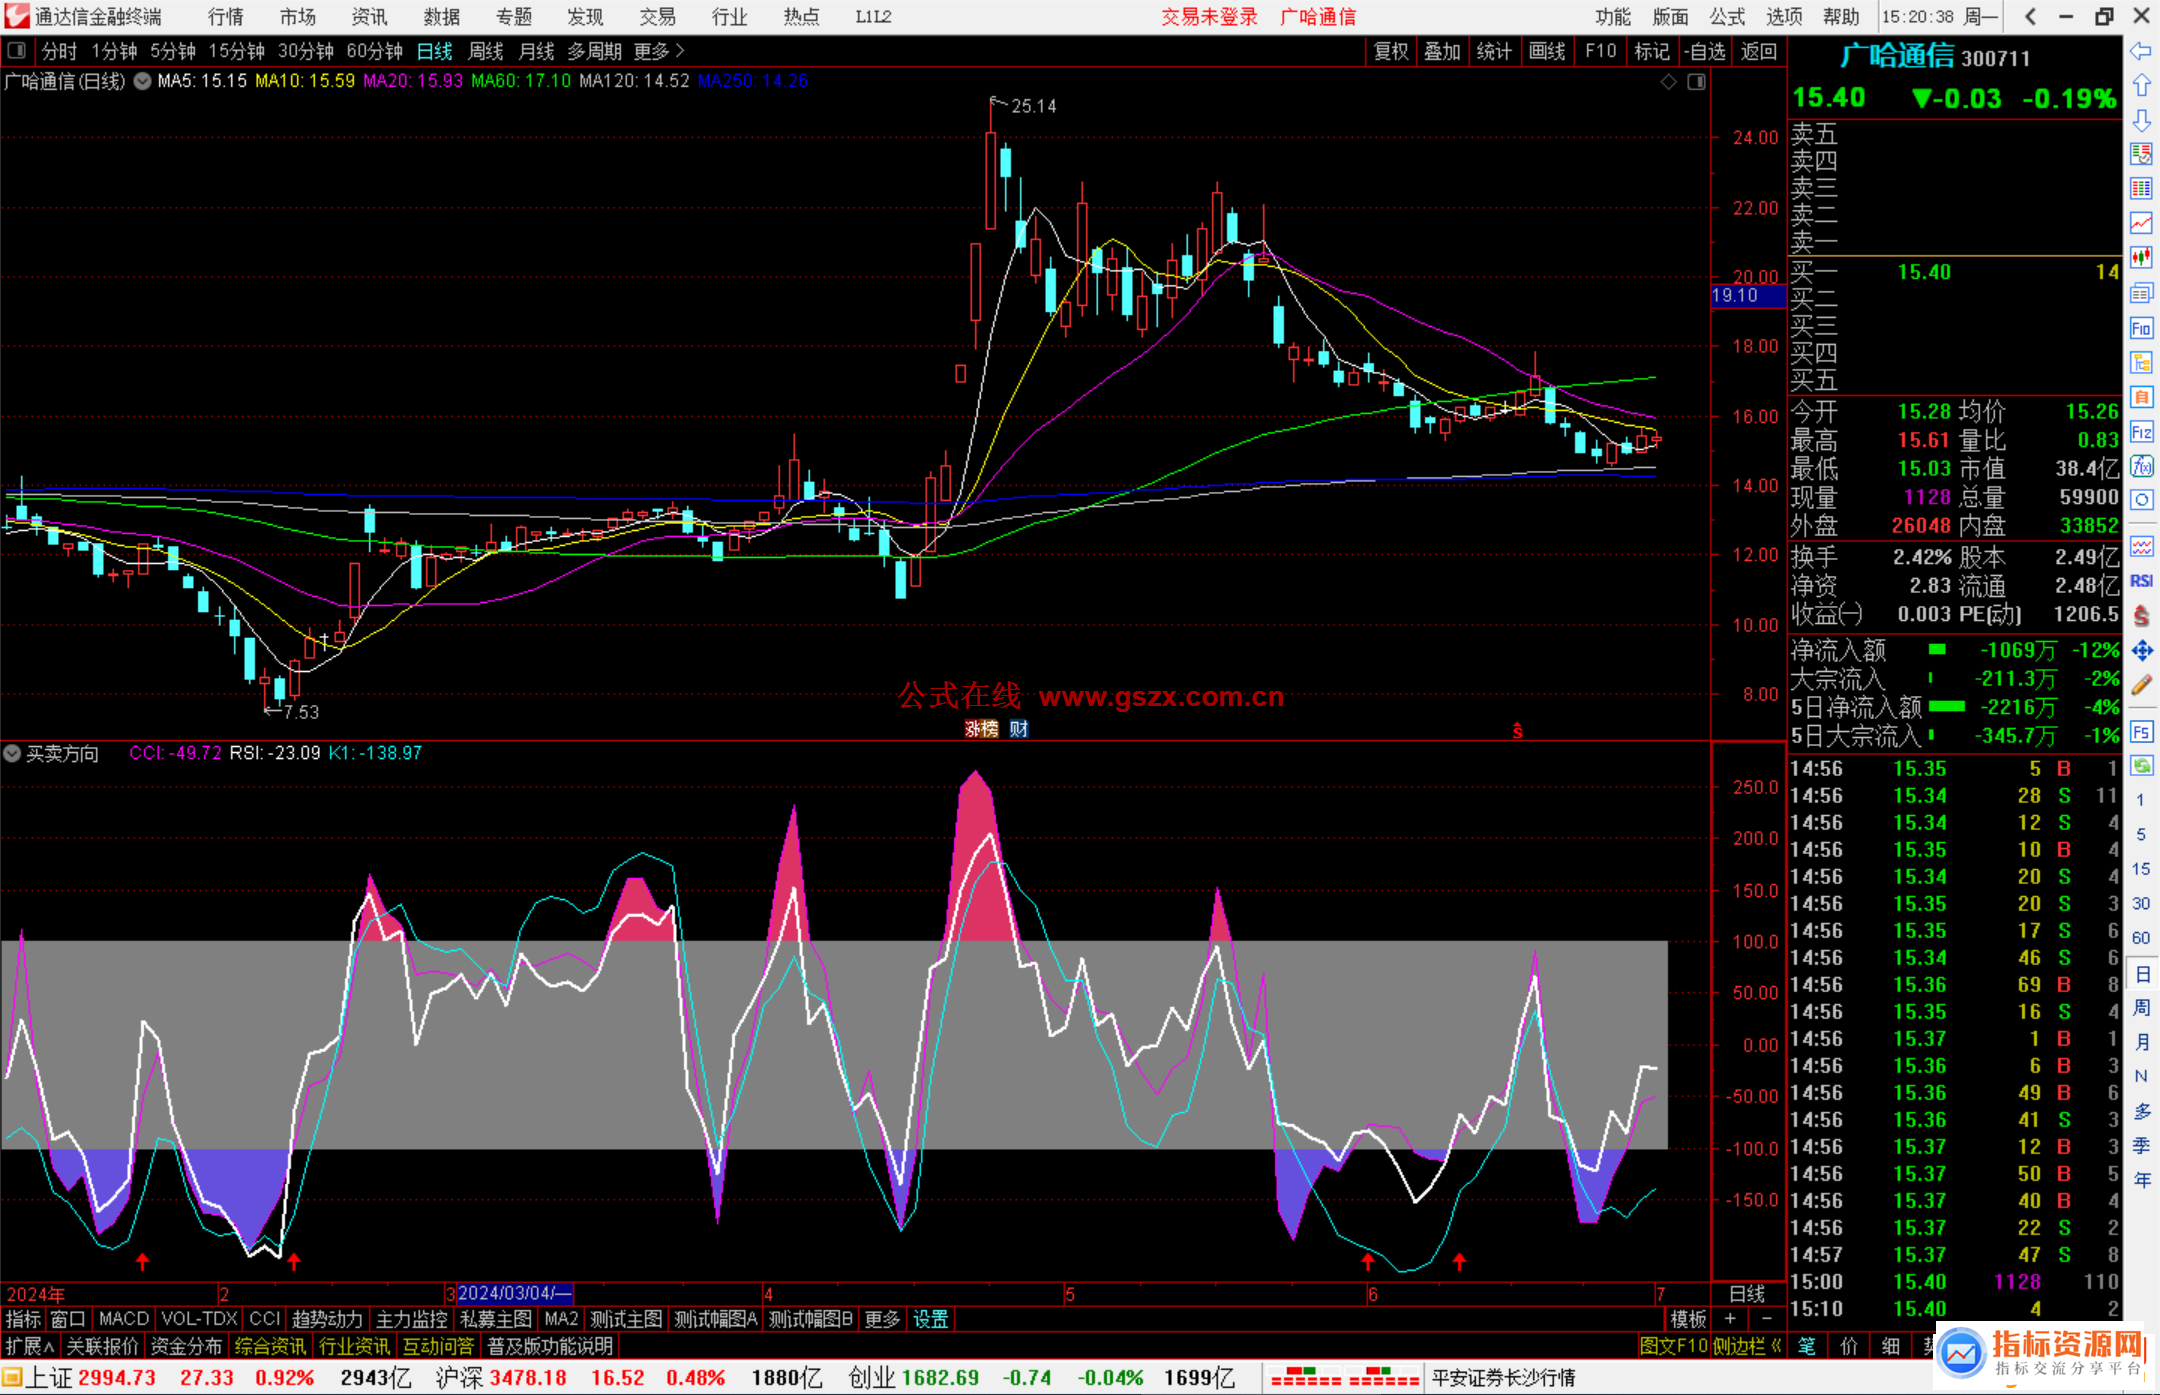
Task: Open the 模板 template dropdown
Action: point(1689,1319)
